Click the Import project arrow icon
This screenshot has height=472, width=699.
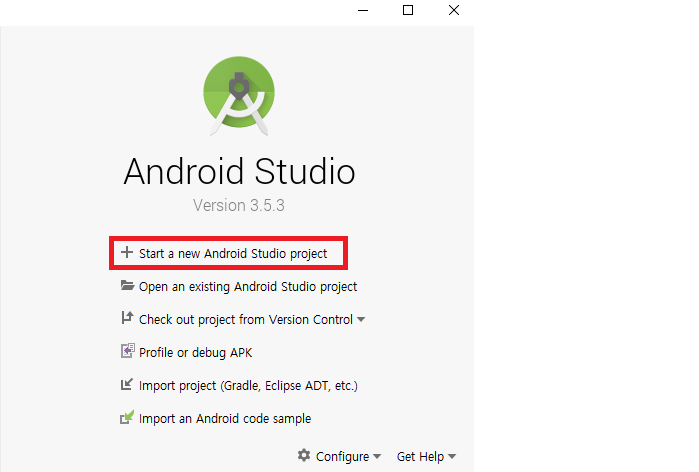click(127, 384)
